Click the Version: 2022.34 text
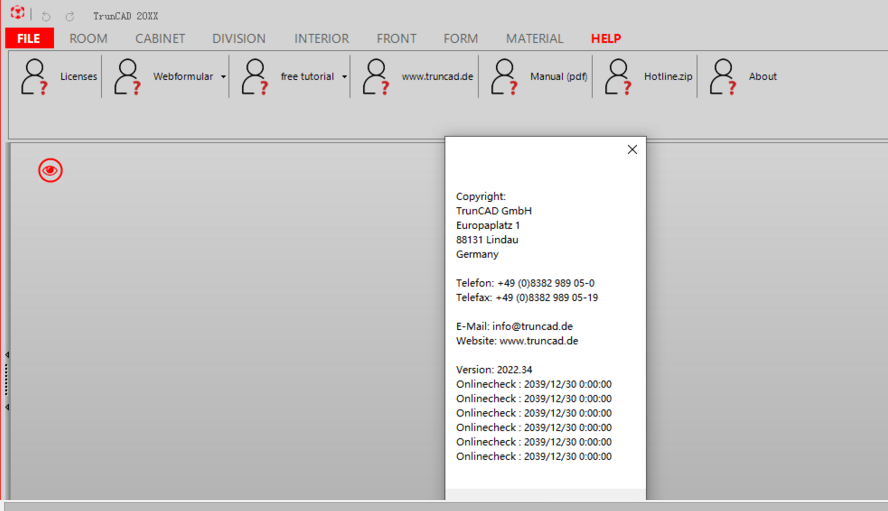 pyautogui.click(x=494, y=370)
